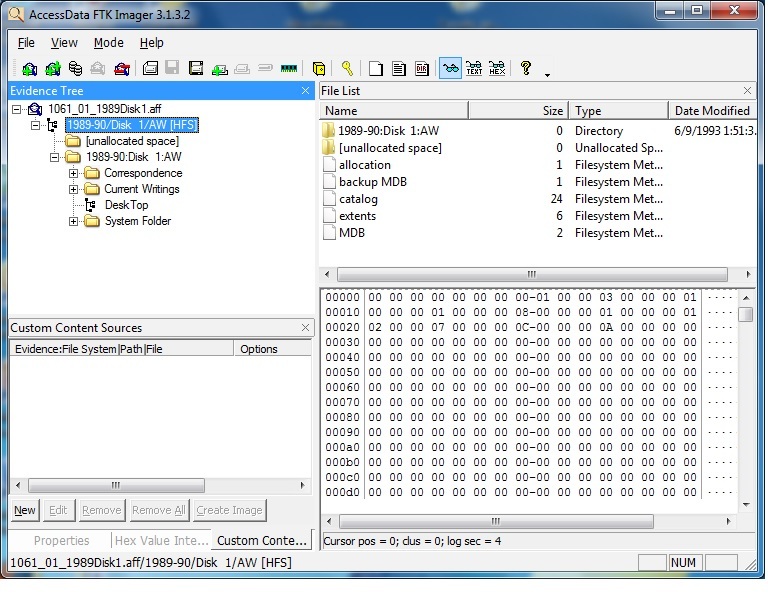Click the grayed Remove Evidence Item icon
The image size is (768, 614).
[x=98, y=69]
